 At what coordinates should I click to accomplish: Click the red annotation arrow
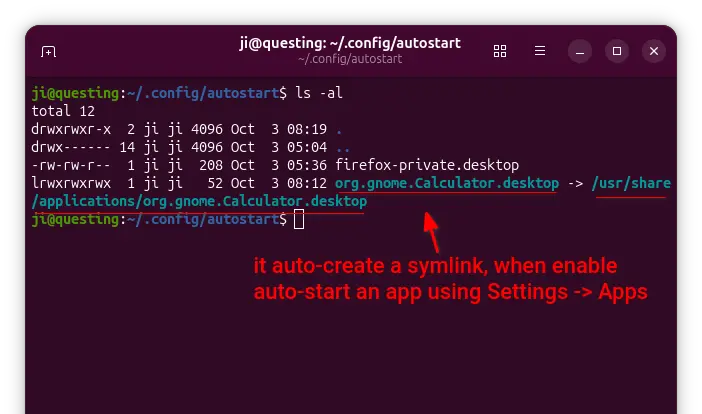(x=432, y=233)
